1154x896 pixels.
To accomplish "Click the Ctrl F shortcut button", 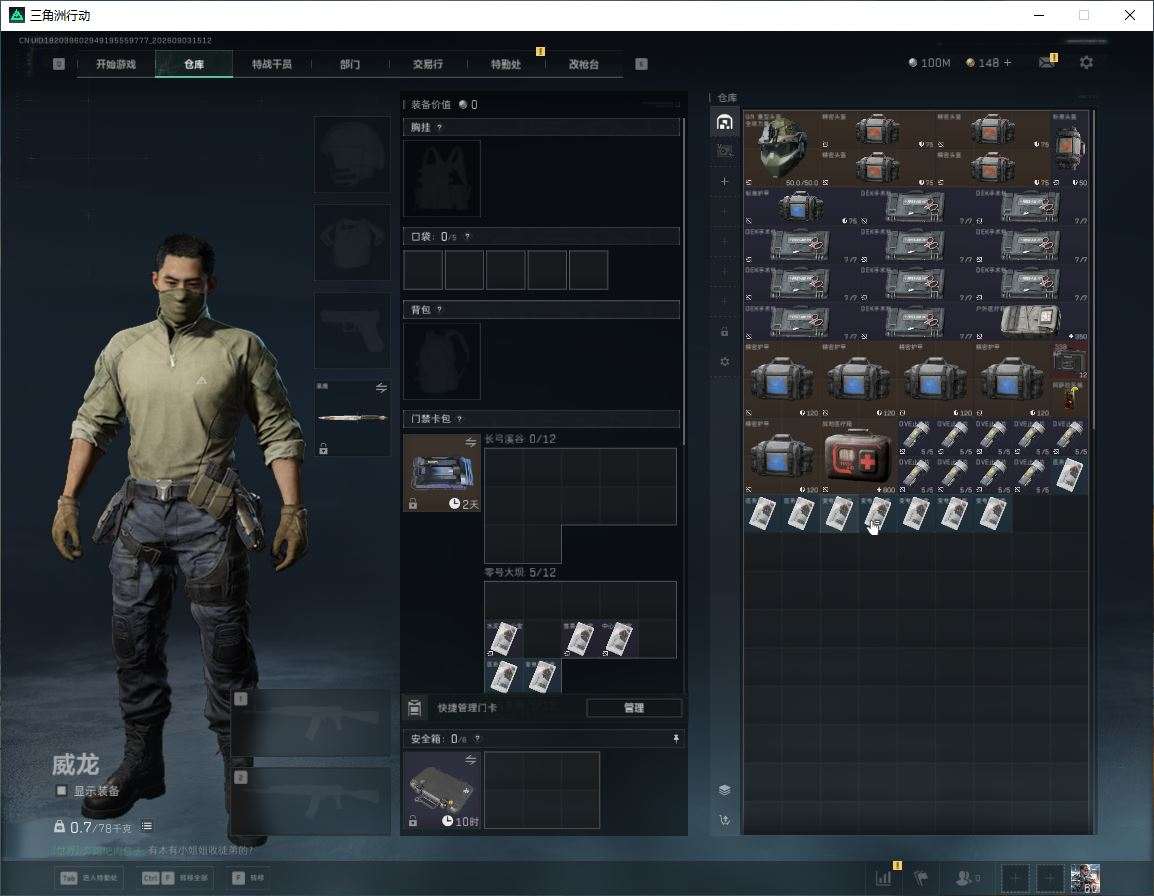I will click(x=175, y=878).
